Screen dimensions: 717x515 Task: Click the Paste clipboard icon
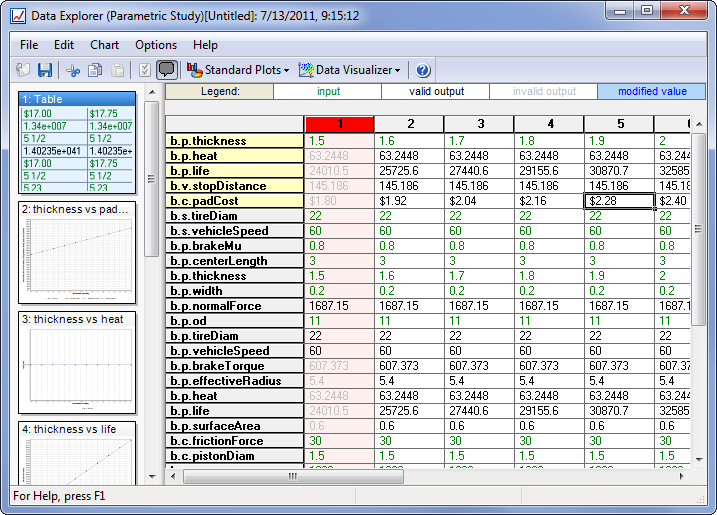118,70
